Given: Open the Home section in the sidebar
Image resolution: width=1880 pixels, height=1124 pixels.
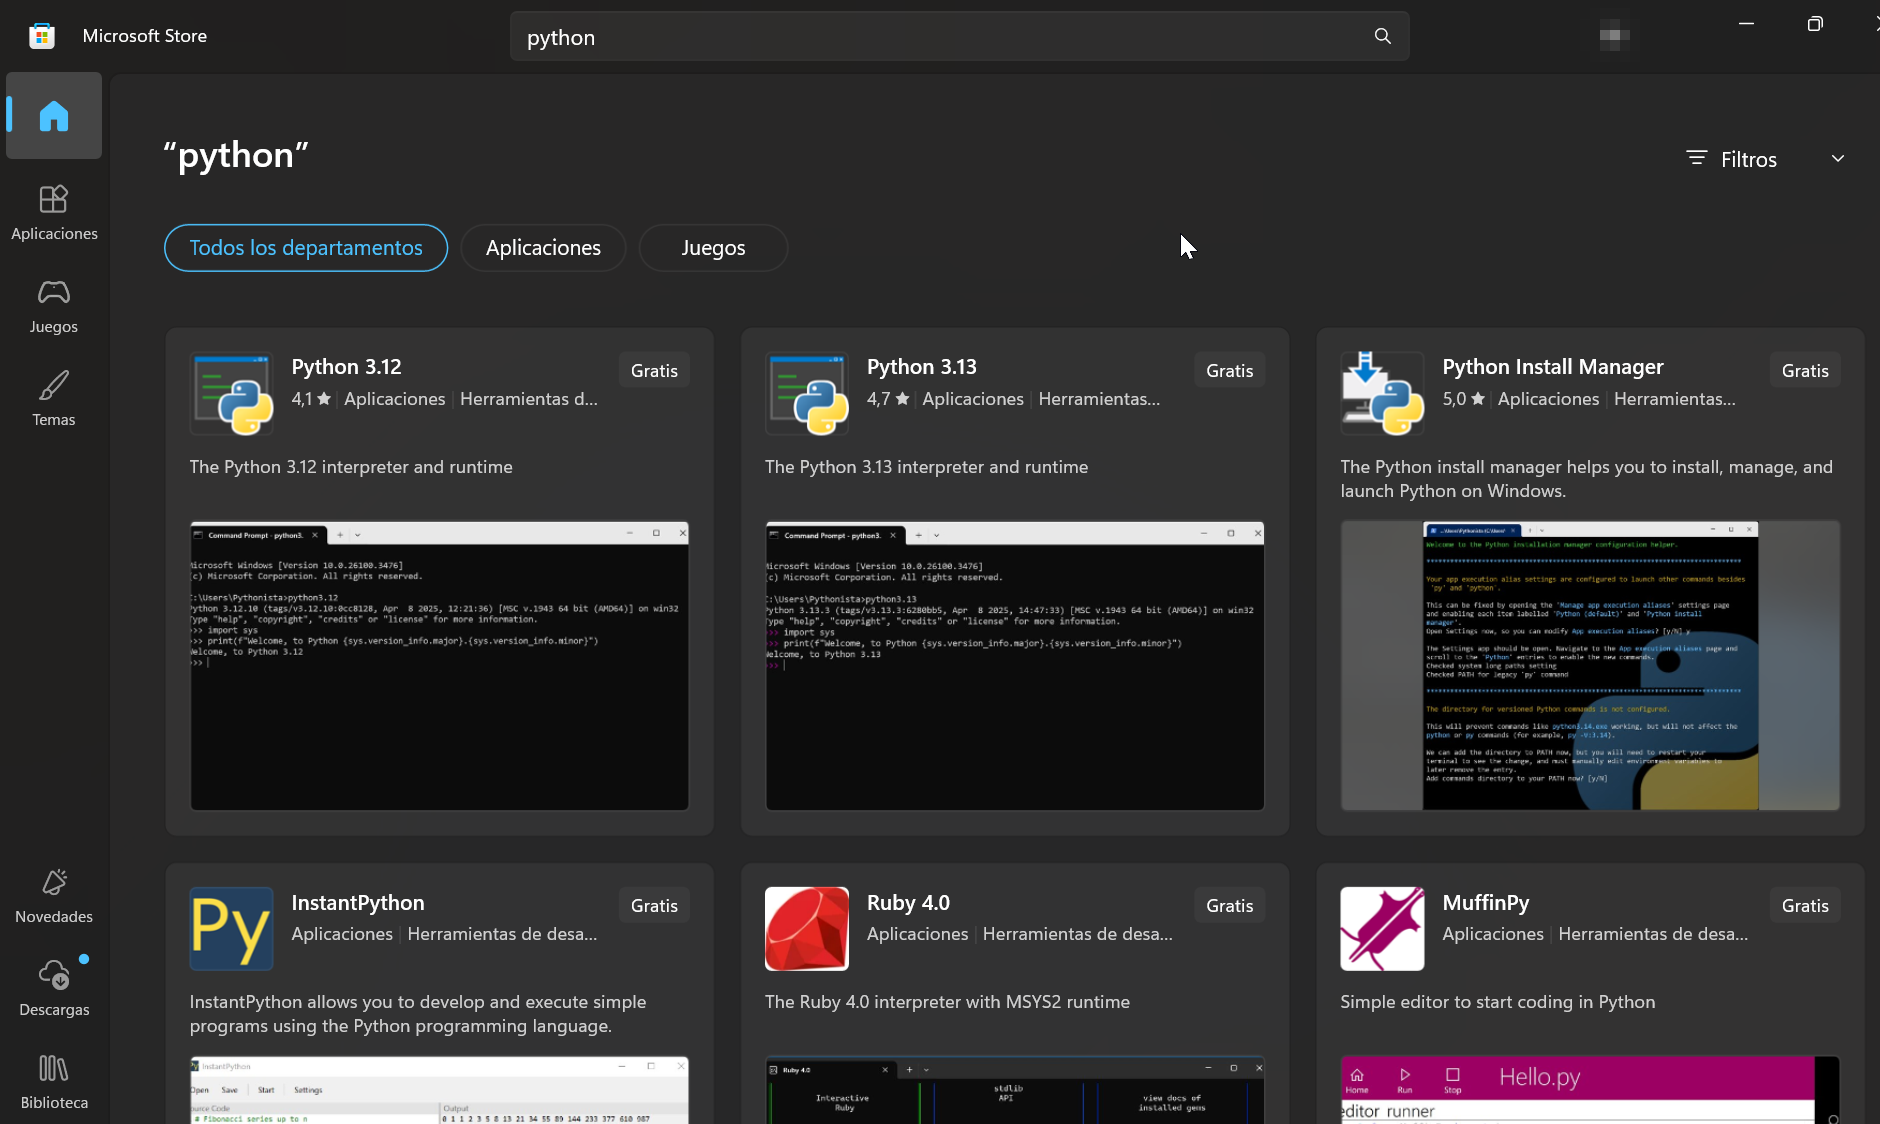Looking at the screenshot, I should [54, 116].
